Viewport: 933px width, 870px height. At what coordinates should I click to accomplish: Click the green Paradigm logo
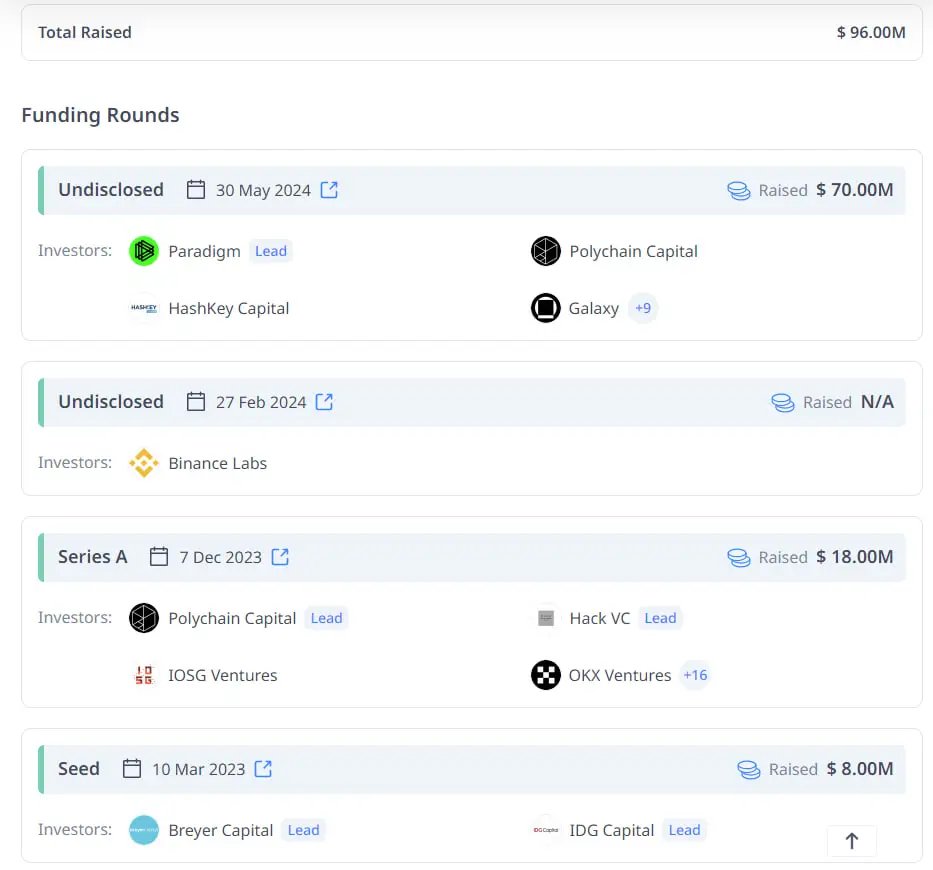(144, 251)
